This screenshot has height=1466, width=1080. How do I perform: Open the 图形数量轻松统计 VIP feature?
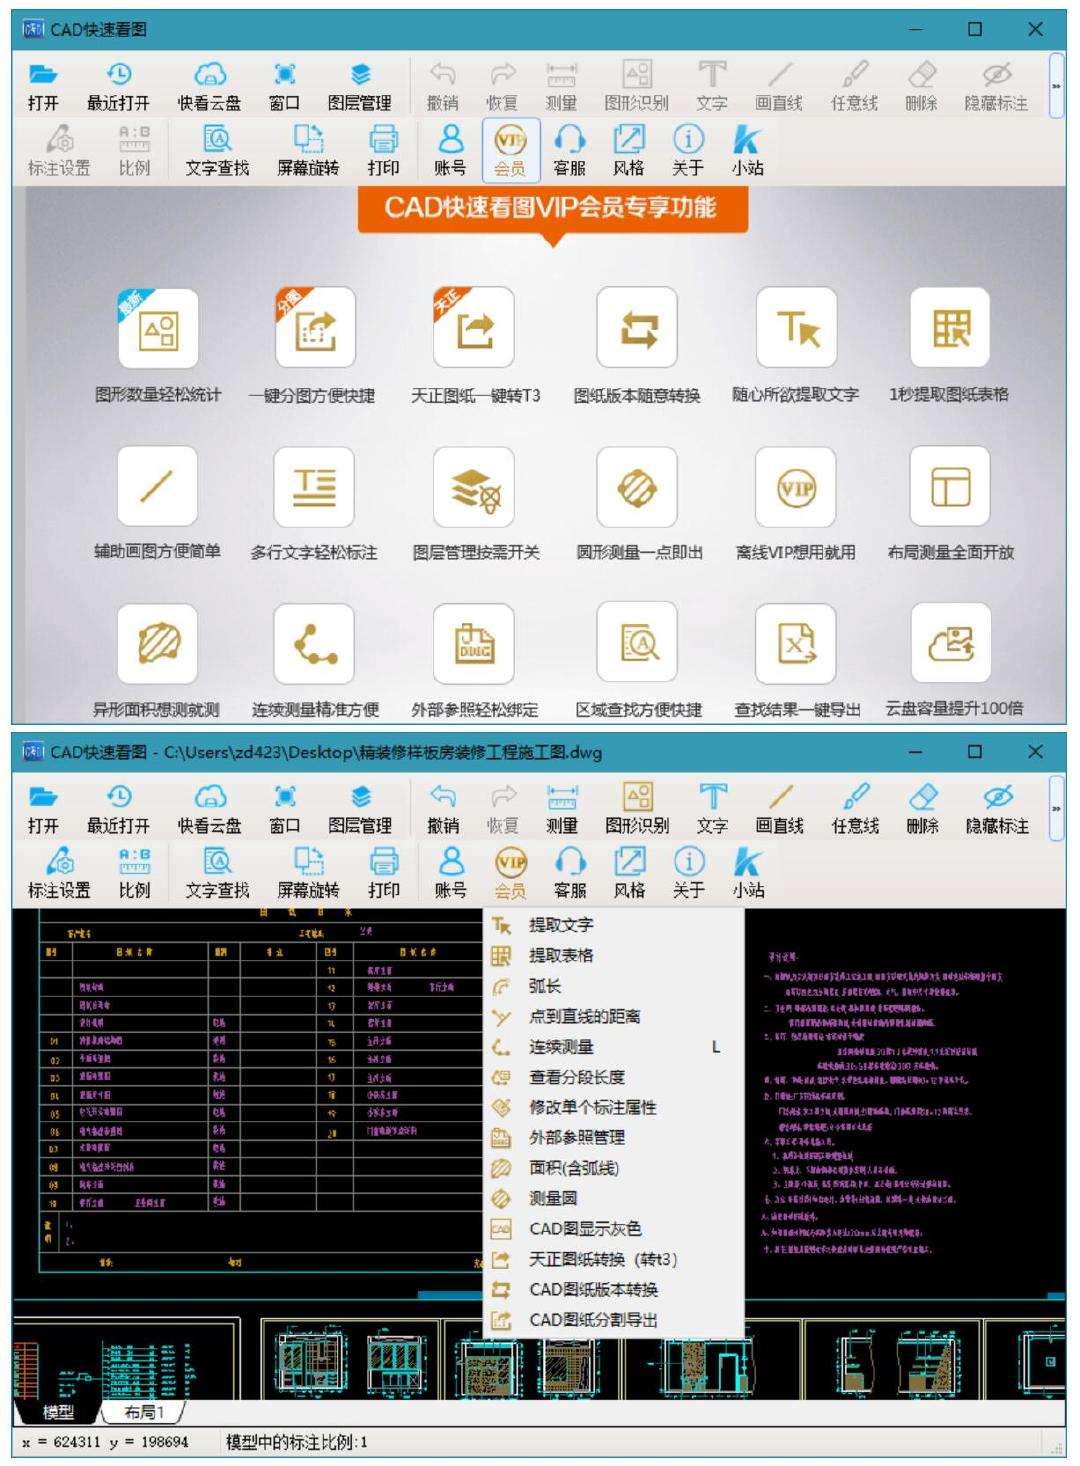pos(158,328)
